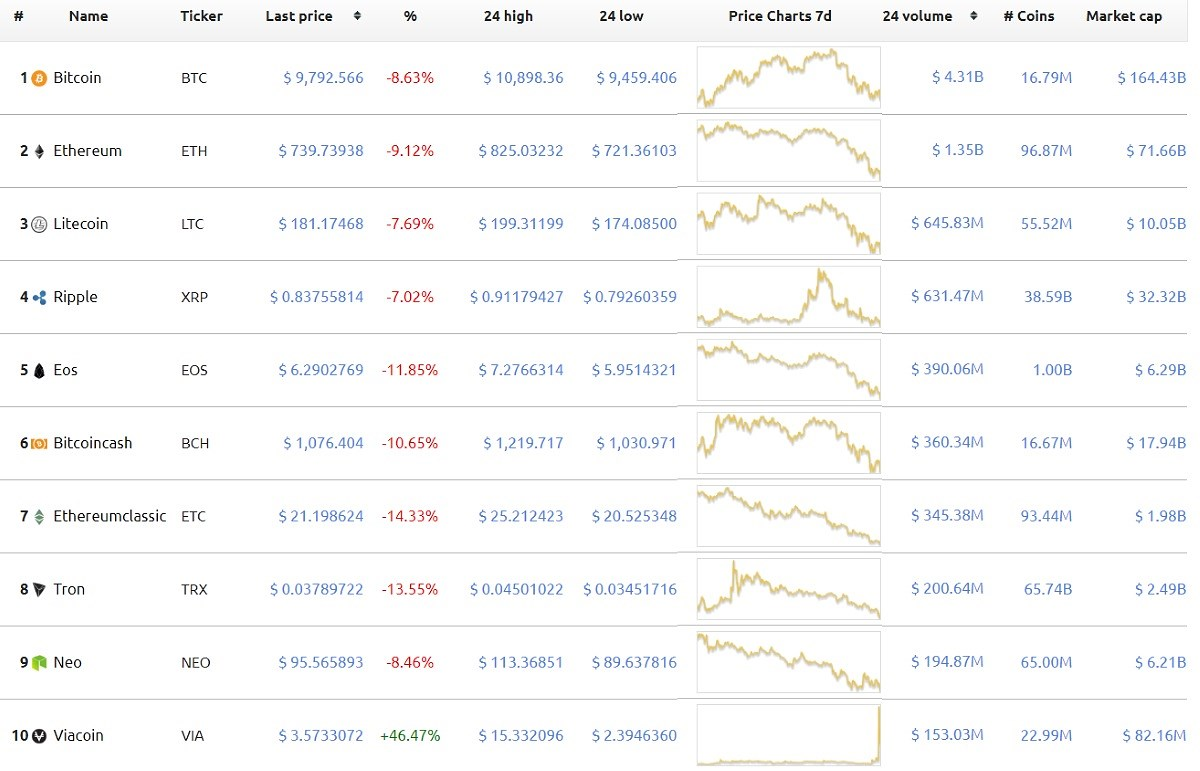Click the # Coins column header
Screen dimensions: 1200x771
1029,16
